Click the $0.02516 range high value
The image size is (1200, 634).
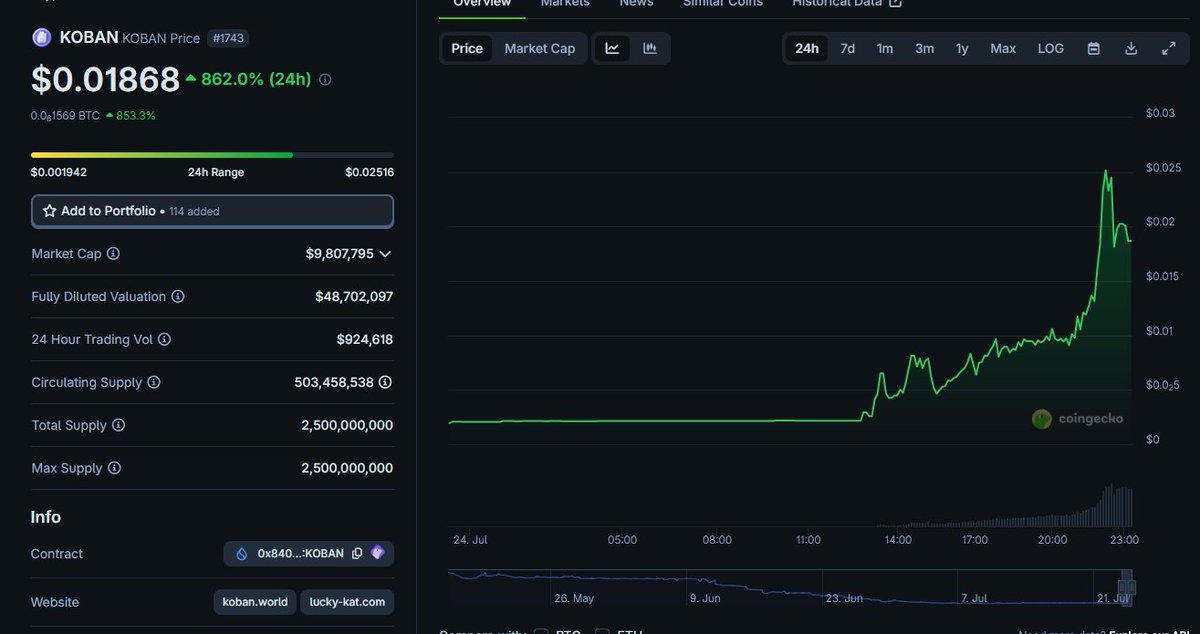[x=370, y=172]
